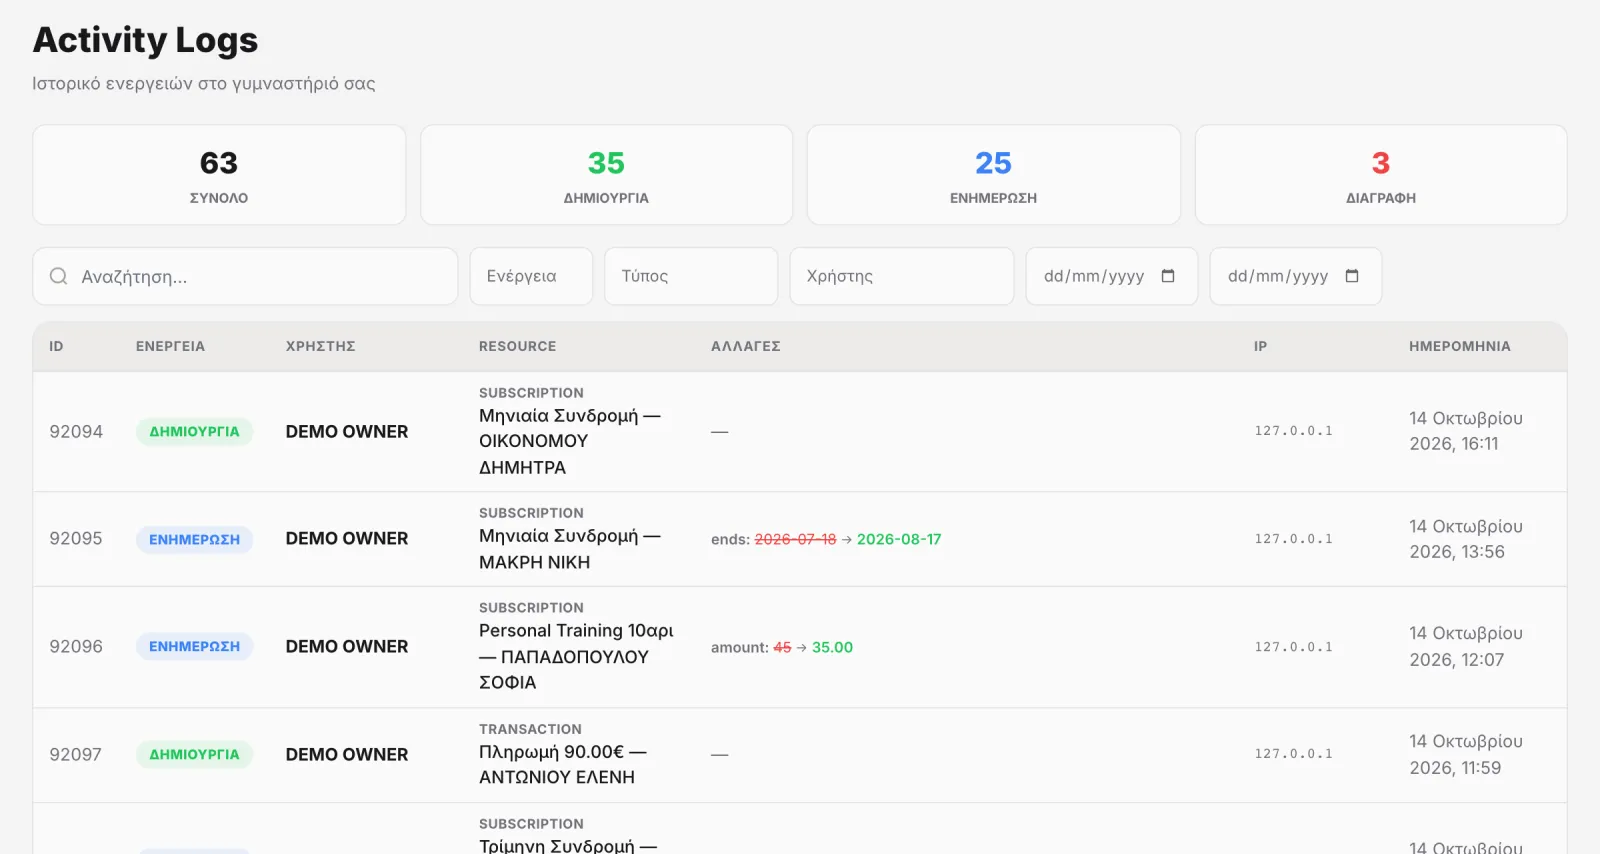Image resolution: width=1600 pixels, height=854 pixels.
Task: Select the ΕΝΗΜΕΡΩΣΗ 25 stats card
Action: pos(993,175)
